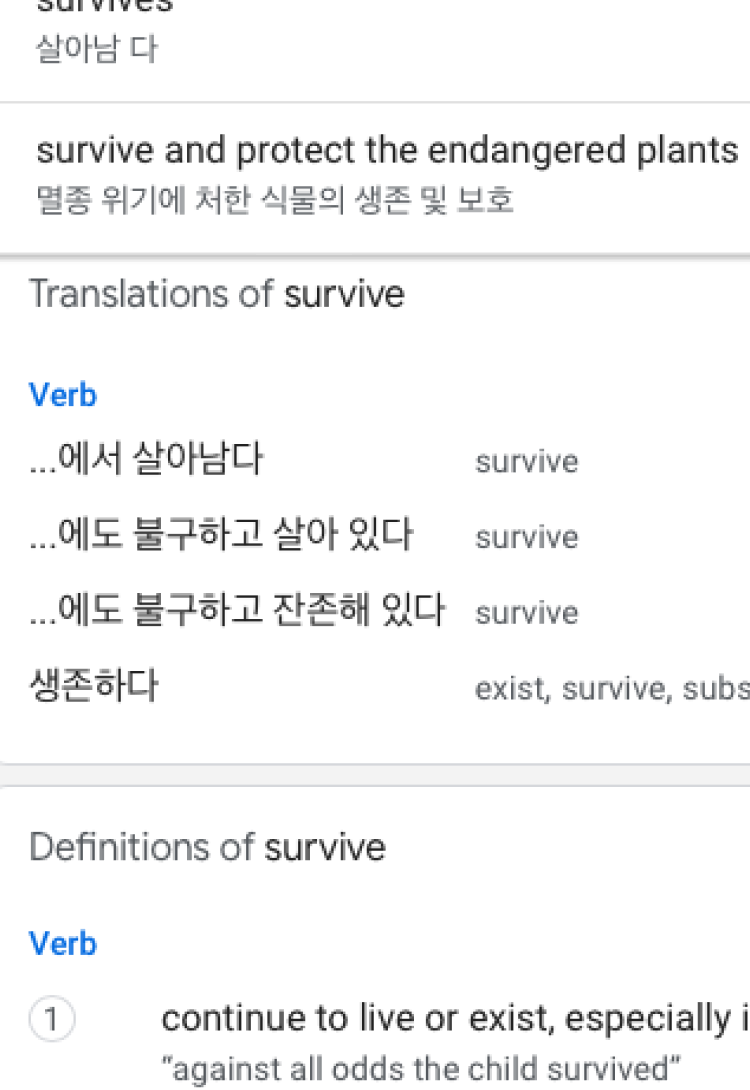Select the translation '...에서 살아남다'
Viewport: 750px width, 1090px height.
[146, 460]
